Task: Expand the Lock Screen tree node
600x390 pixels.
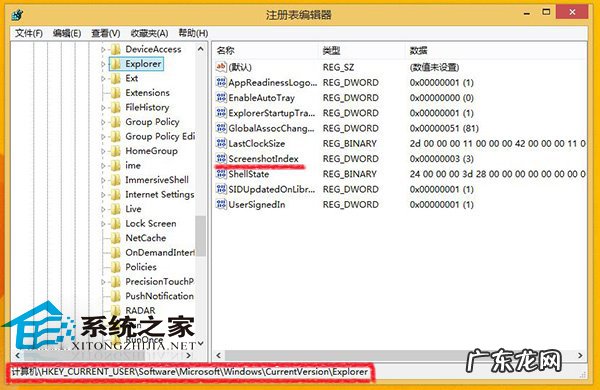Action: pos(103,224)
